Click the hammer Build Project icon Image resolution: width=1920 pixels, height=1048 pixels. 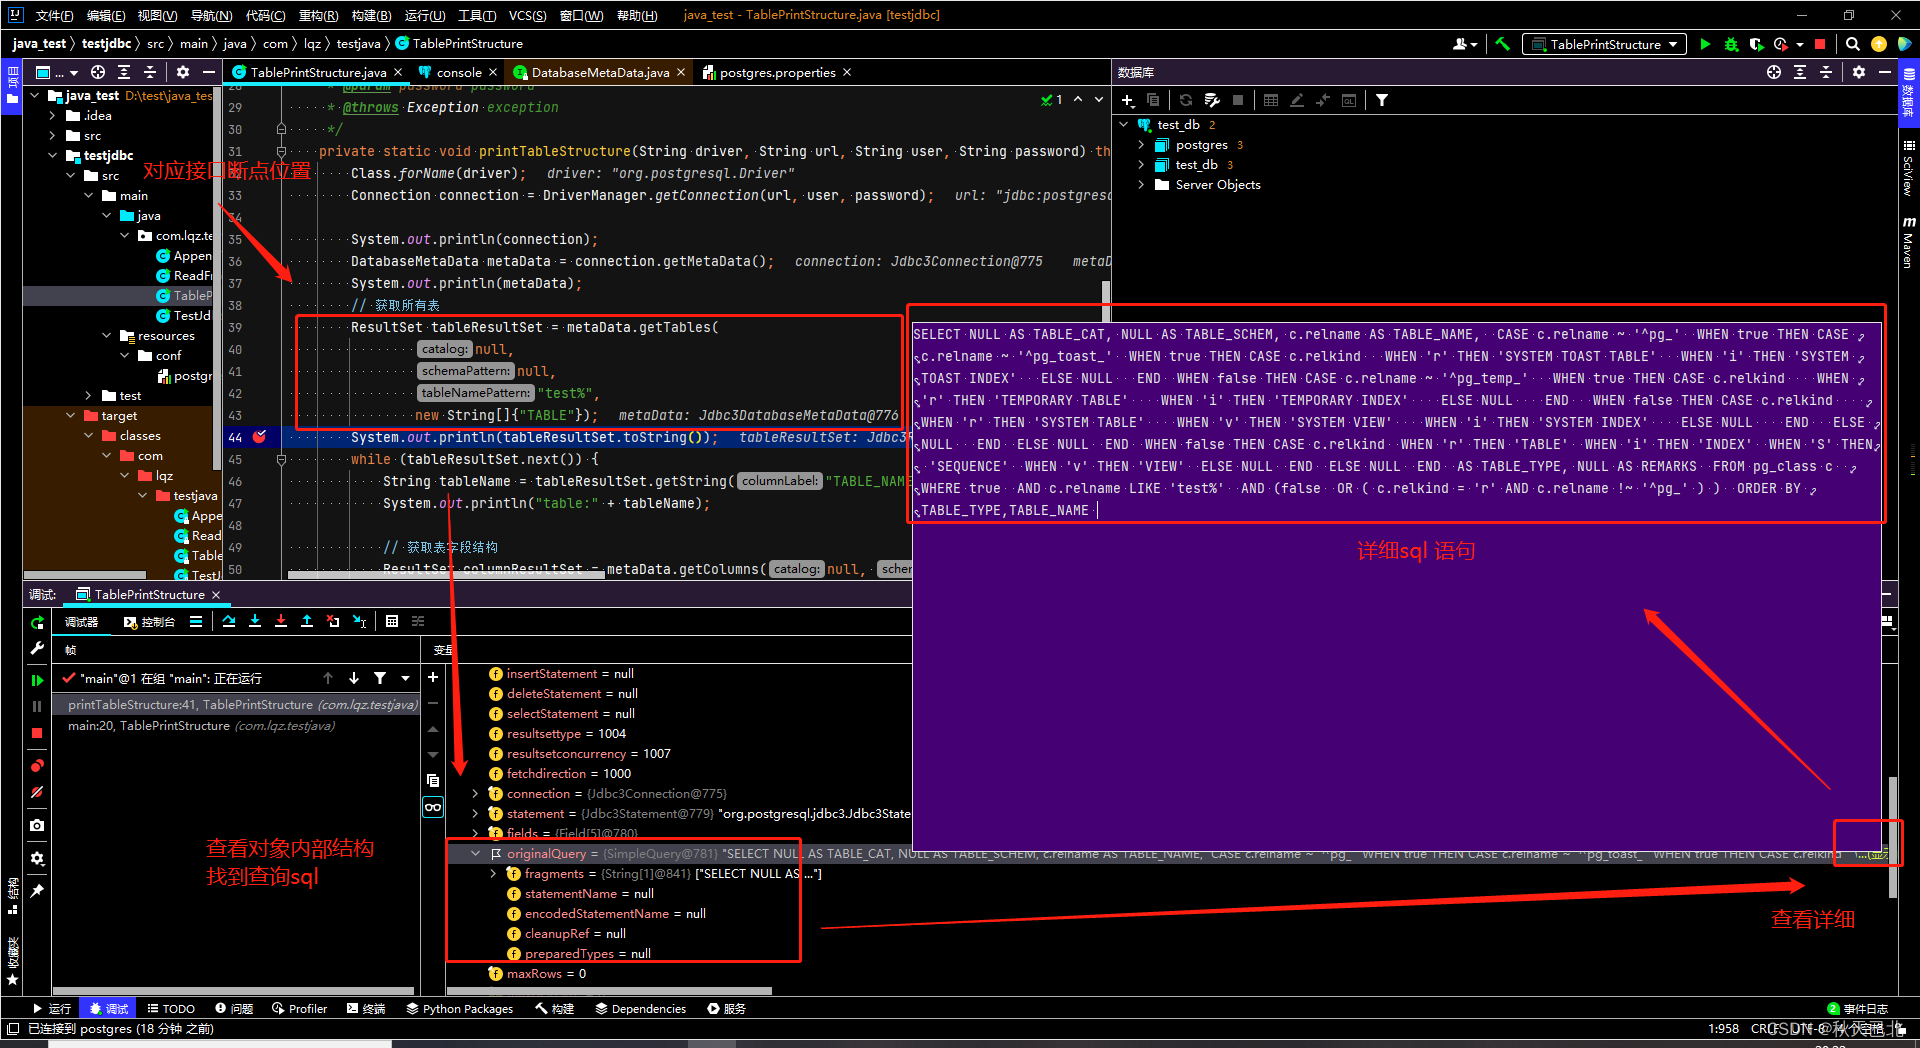tap(1502, 44)
